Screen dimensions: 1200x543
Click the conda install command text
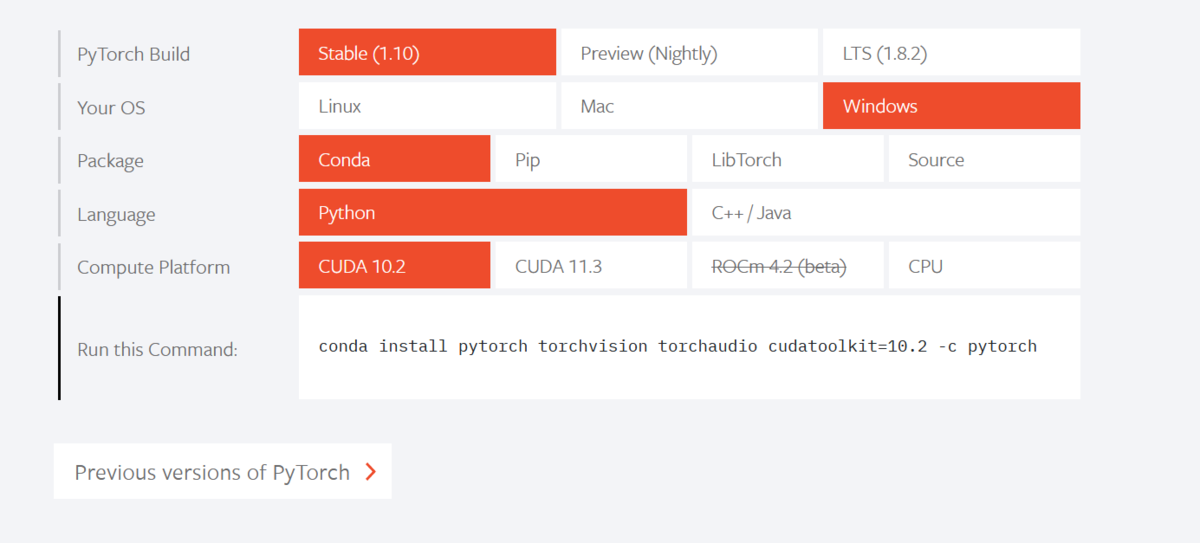(678, 347)
